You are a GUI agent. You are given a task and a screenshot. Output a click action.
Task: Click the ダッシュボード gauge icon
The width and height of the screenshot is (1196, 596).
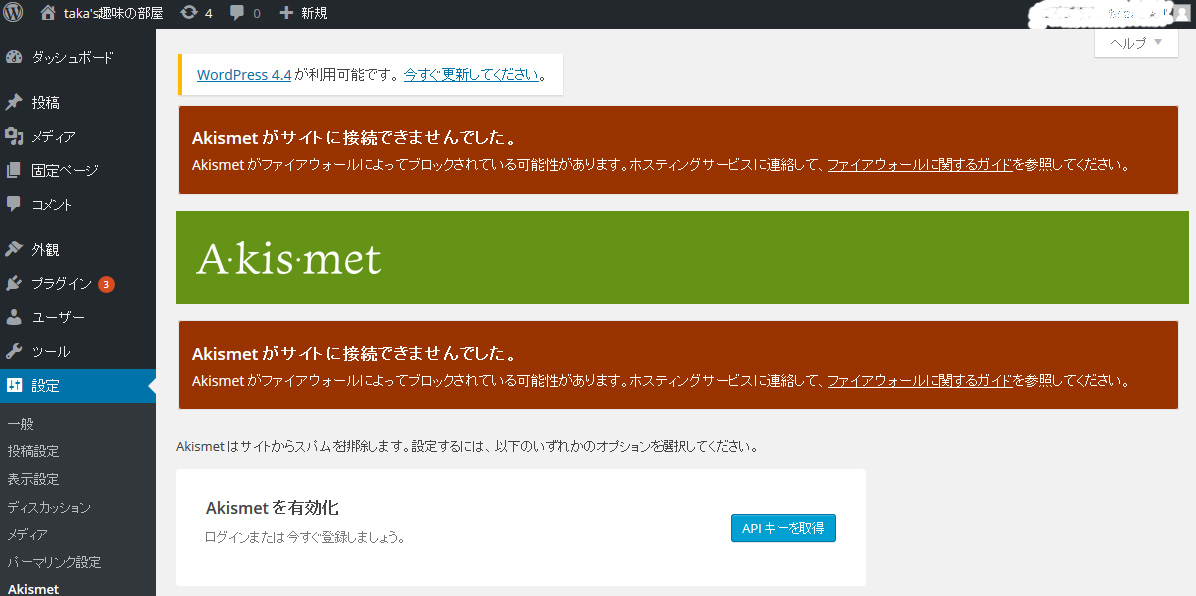pos(14,57)
